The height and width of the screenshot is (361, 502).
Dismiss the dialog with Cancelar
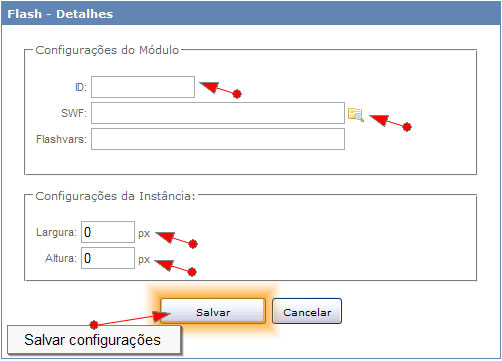[307, 311]
